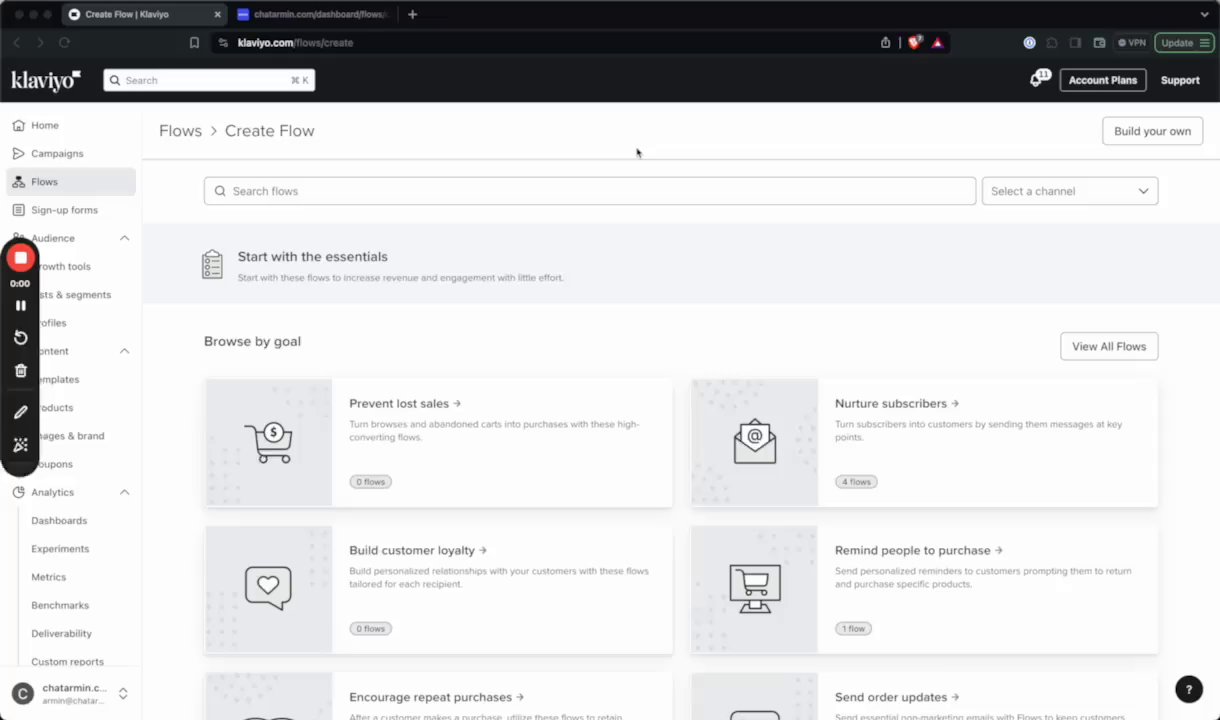Open the Nurture subscribers heading link
The height and width of the screenshot is (720, 1220).
pyautogui.click(x=897, y=404)
